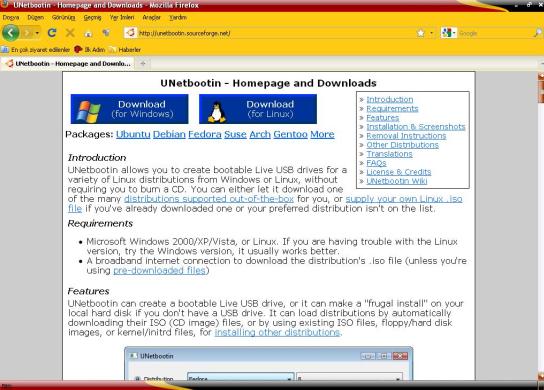Click the site favicon in address bar

click(x=130, y=33)
